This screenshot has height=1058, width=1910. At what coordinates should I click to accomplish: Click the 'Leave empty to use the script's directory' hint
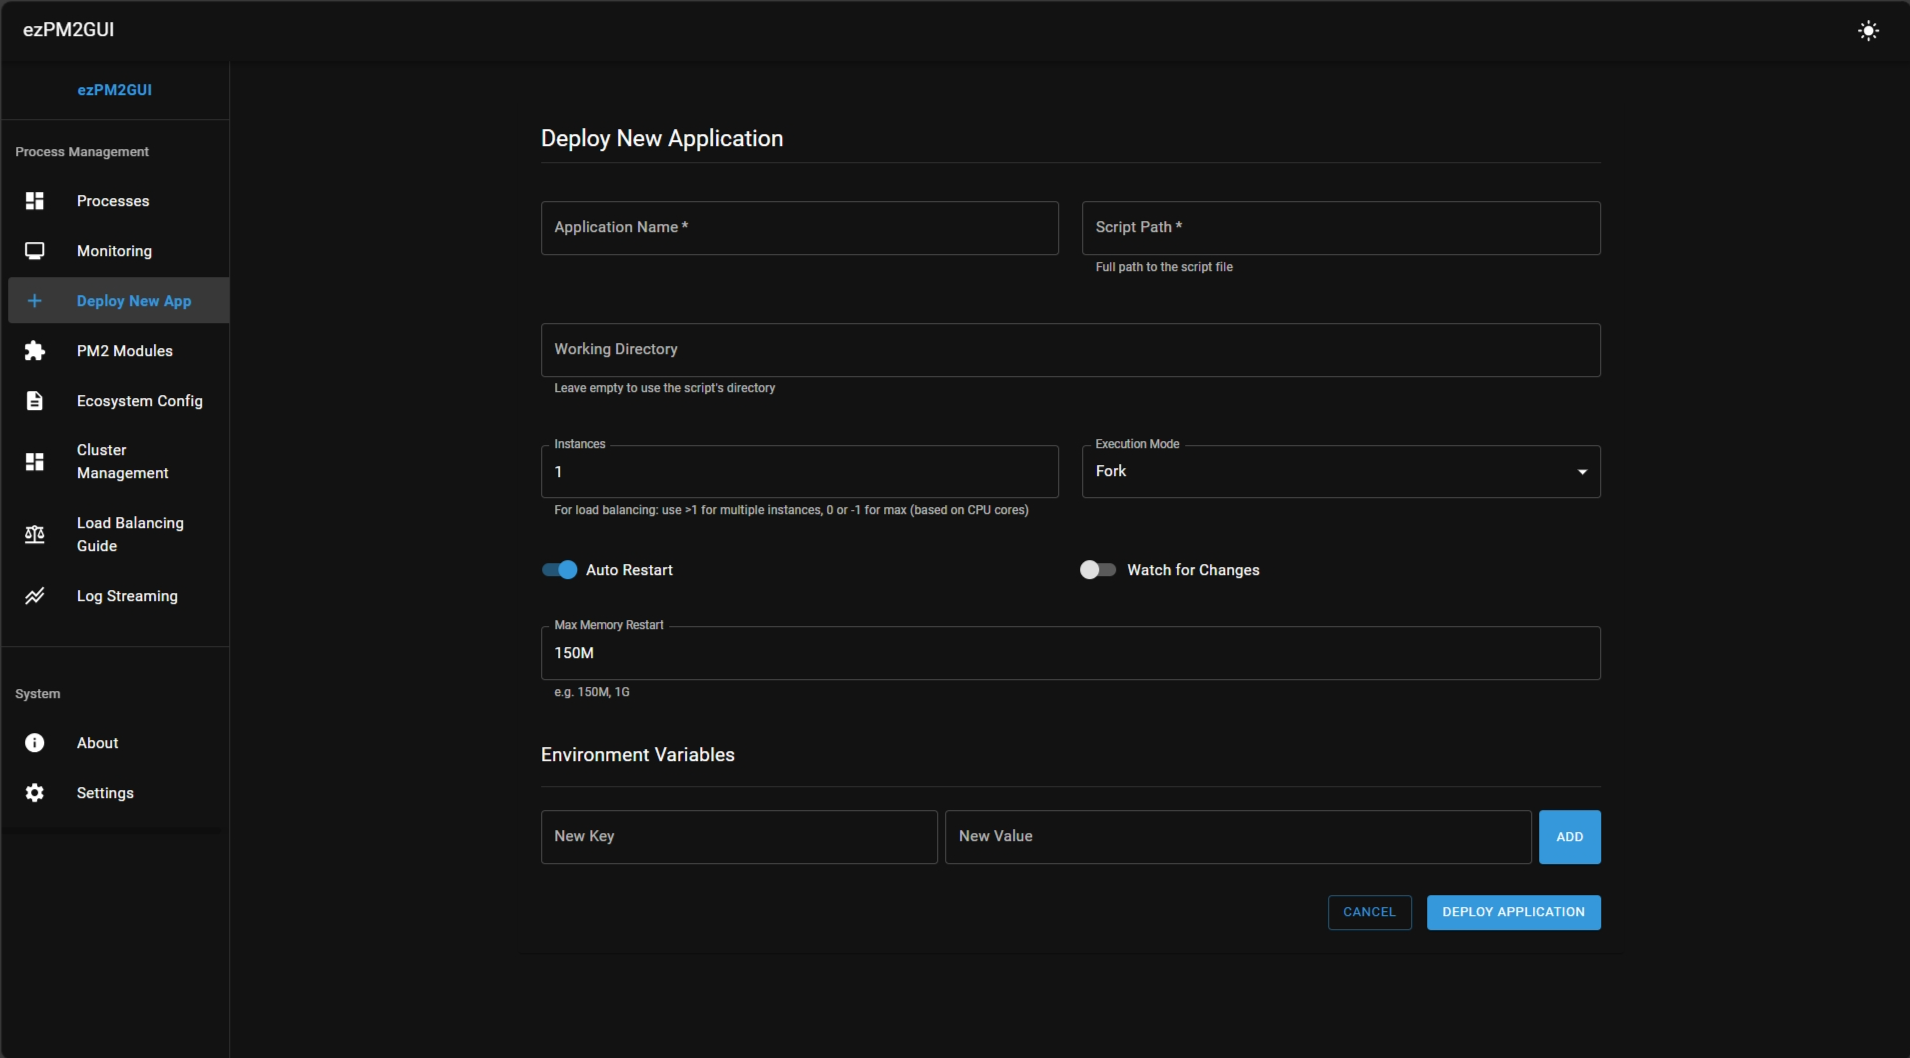[665, 388]
